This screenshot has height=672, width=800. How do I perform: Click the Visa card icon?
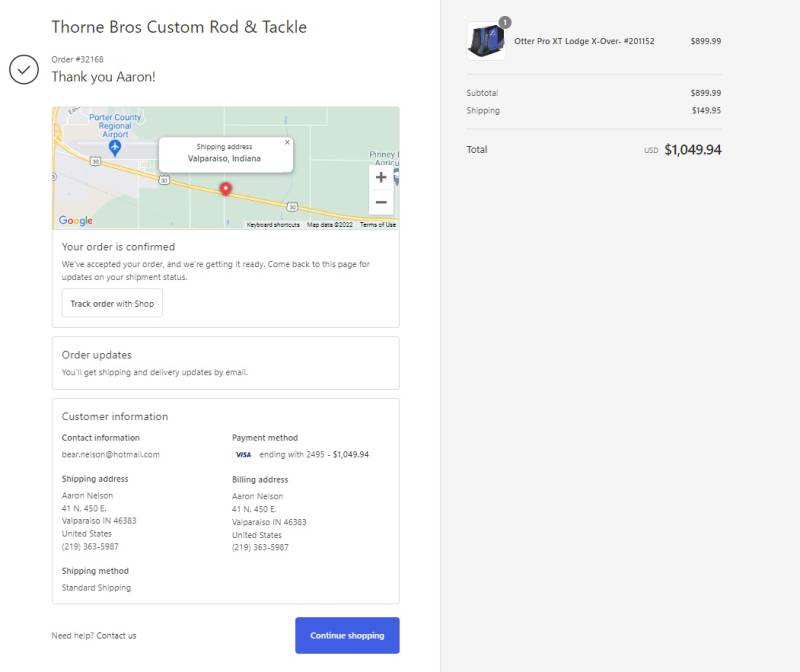(x=243, y=455)
